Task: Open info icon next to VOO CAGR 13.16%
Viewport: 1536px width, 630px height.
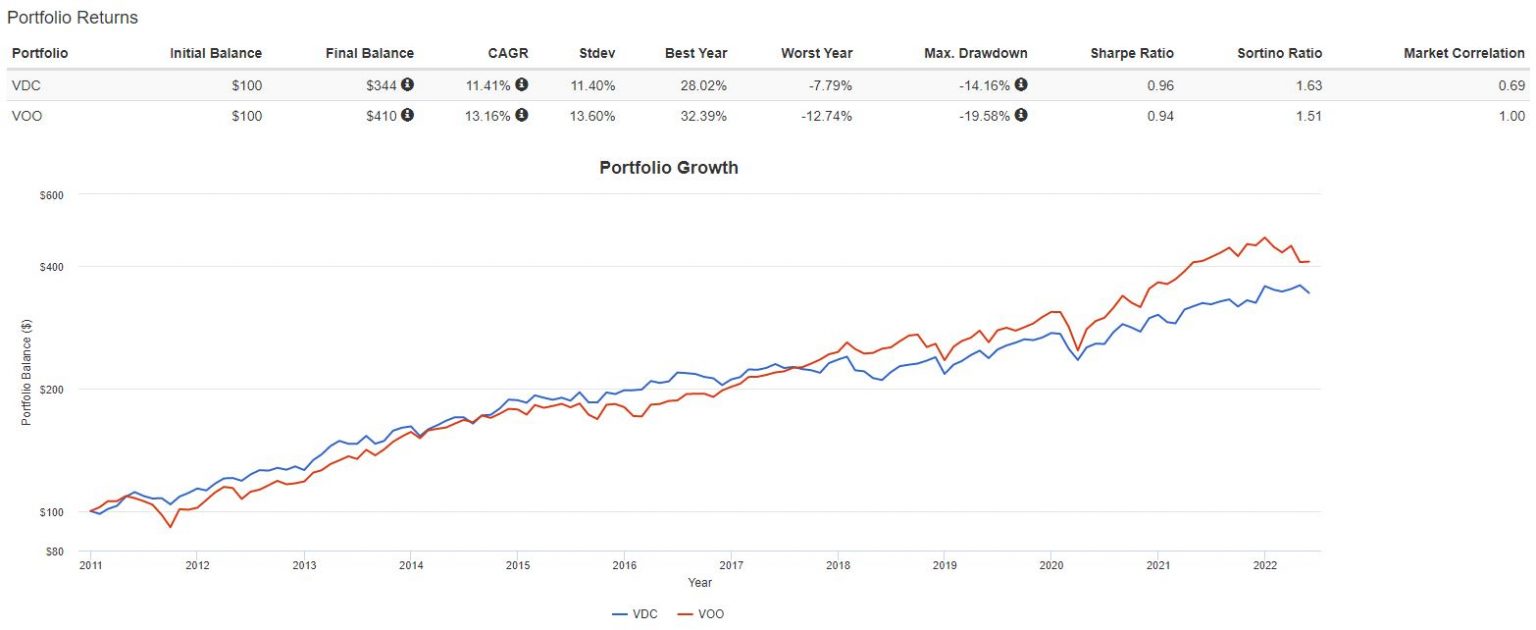Action: (x=522, y=115)
